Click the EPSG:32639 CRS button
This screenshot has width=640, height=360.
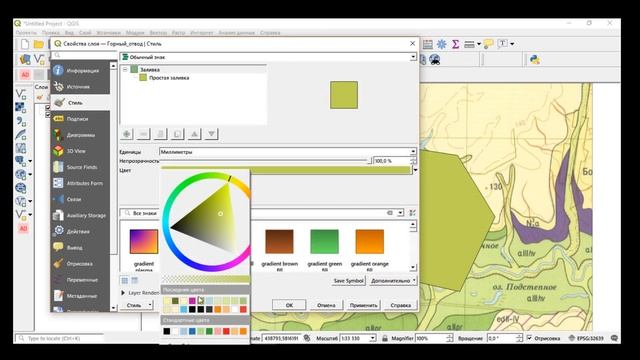[587, 338]
